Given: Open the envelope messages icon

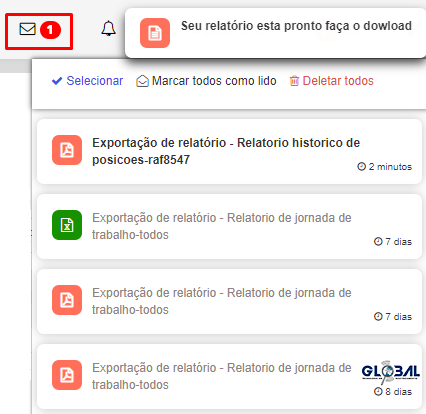Looking at the screenshot, I should coord(27,29).
